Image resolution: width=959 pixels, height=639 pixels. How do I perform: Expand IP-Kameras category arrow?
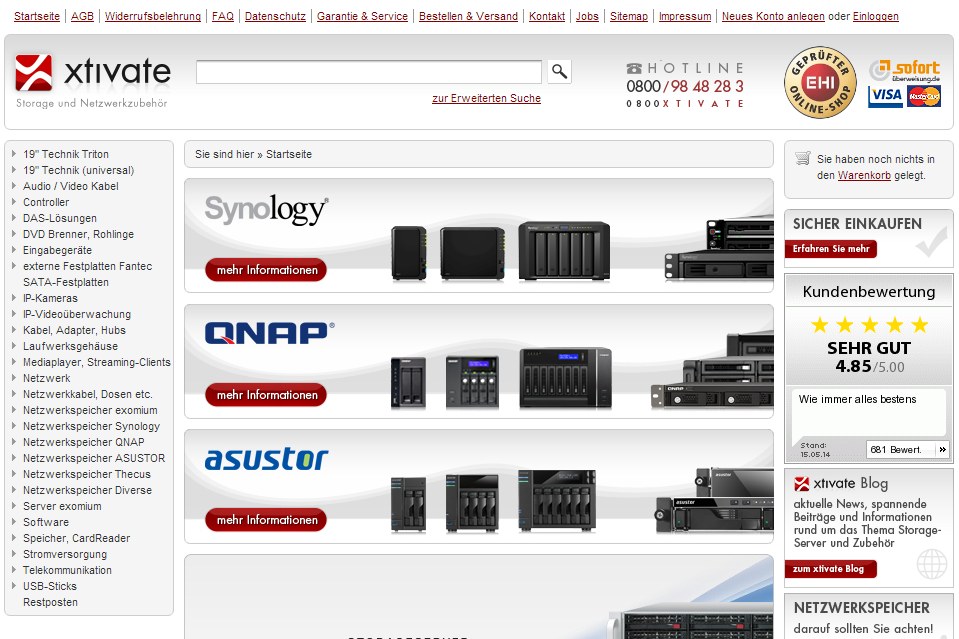(x=14, y=297)
